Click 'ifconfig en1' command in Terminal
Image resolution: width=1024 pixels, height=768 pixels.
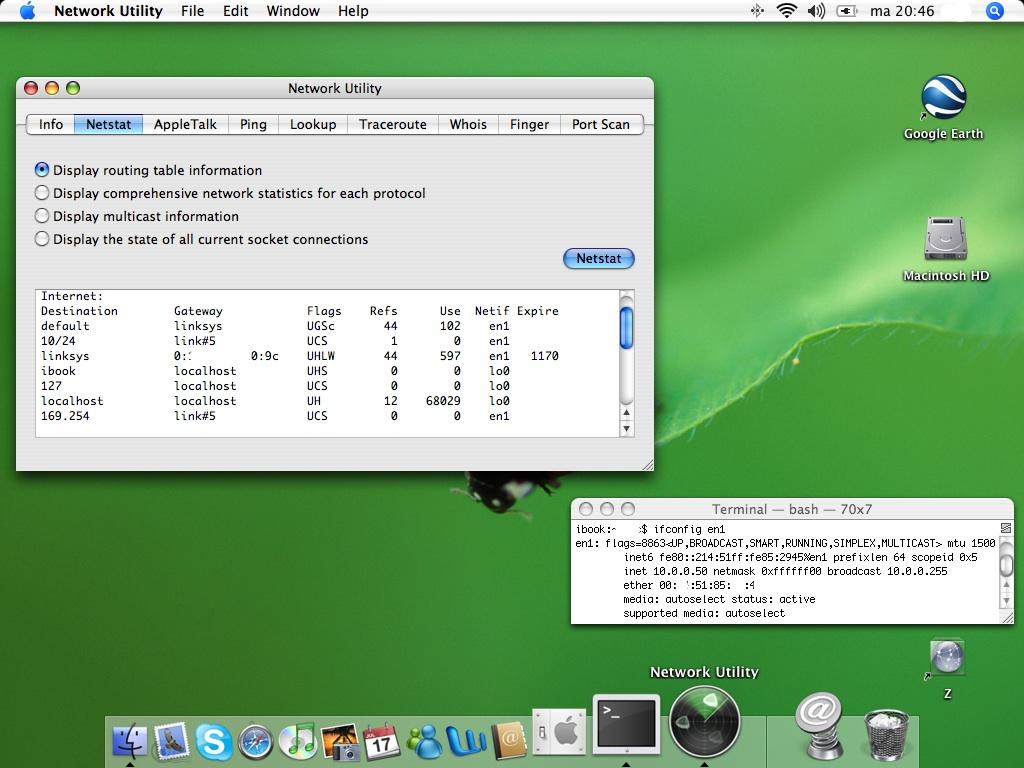point(689,529)
